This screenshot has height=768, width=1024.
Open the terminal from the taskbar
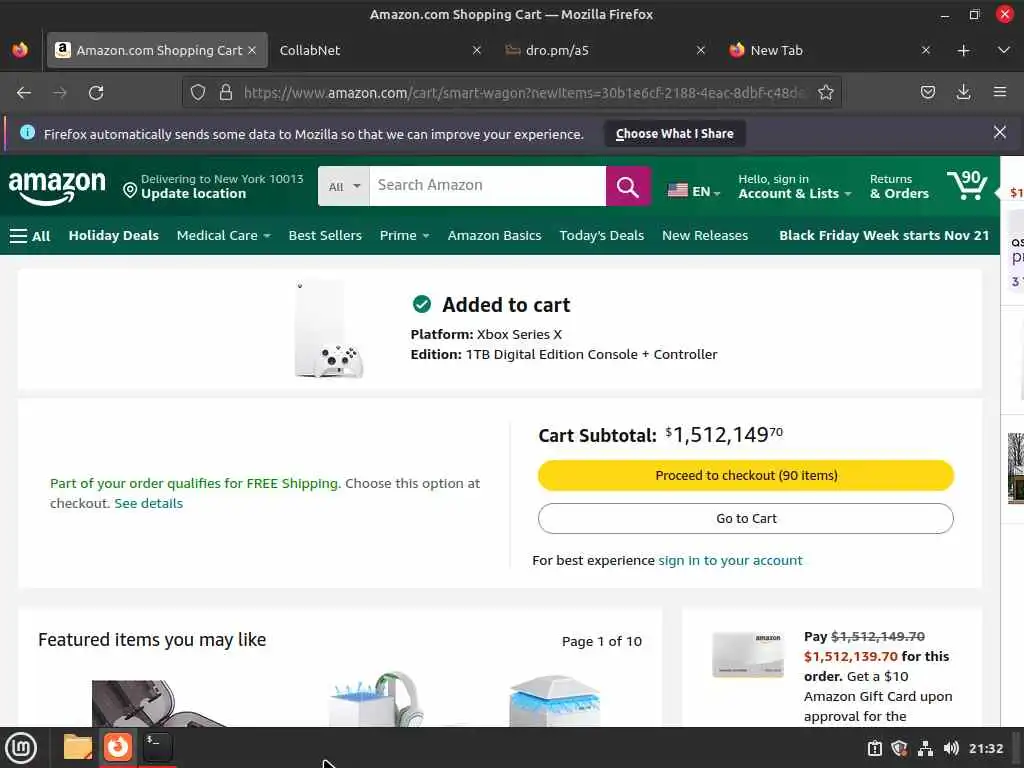pos(157,747)
